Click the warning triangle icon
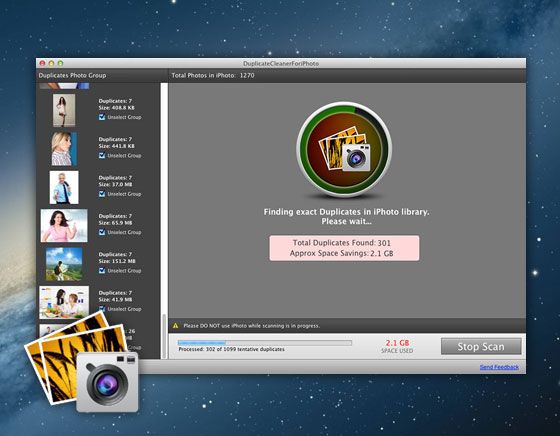Viewport: 560px width, 436px height. click(x=175, y=326)
